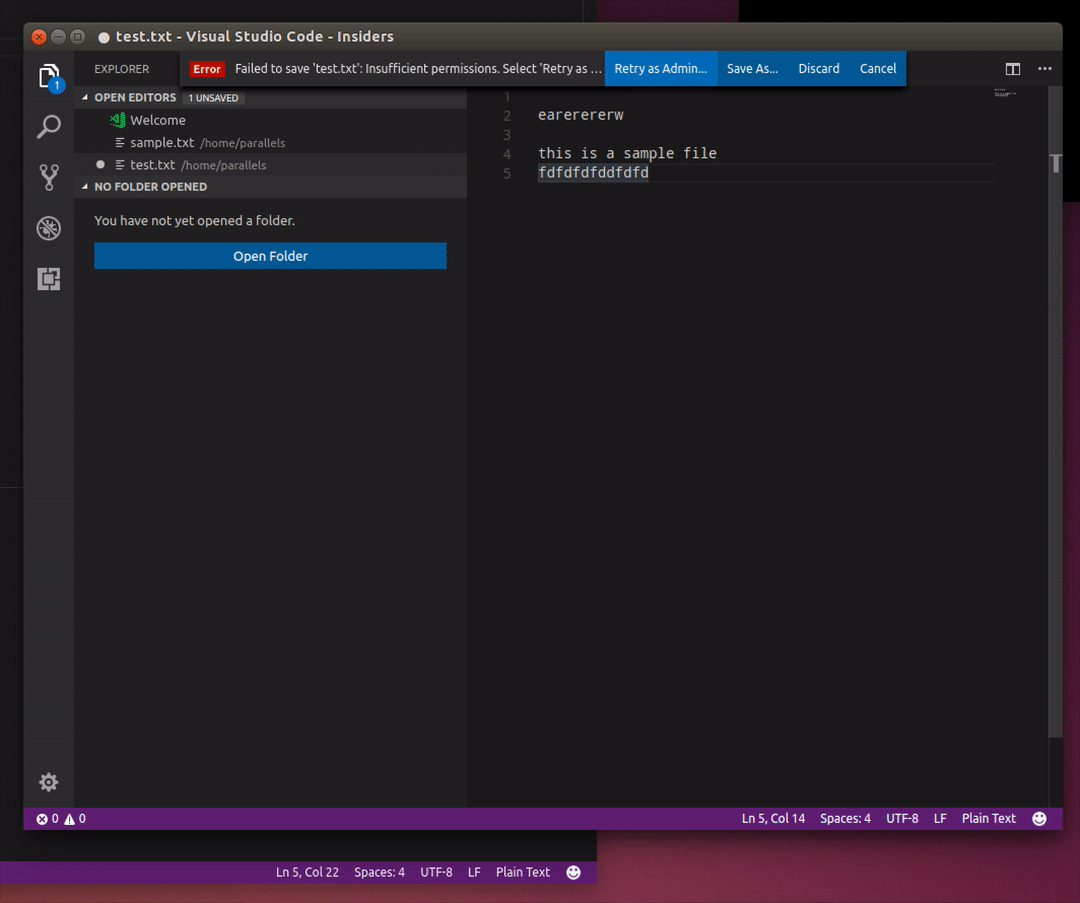Open the Manage gear menu
This screenshot has width=1080, height=903.
click(49, 782)
